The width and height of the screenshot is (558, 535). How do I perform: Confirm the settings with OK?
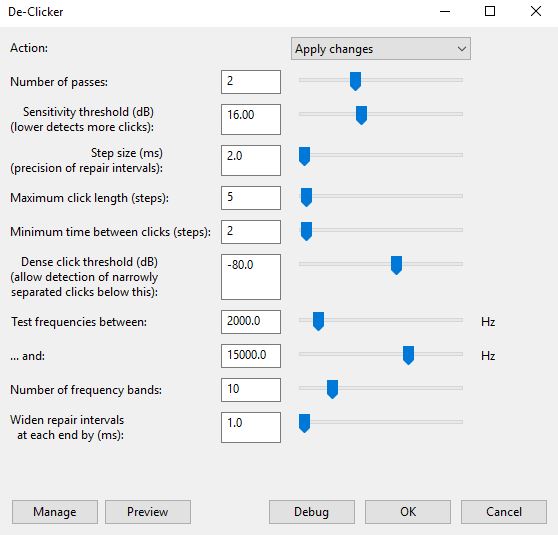pyautogui.click(x=408, y=512)
